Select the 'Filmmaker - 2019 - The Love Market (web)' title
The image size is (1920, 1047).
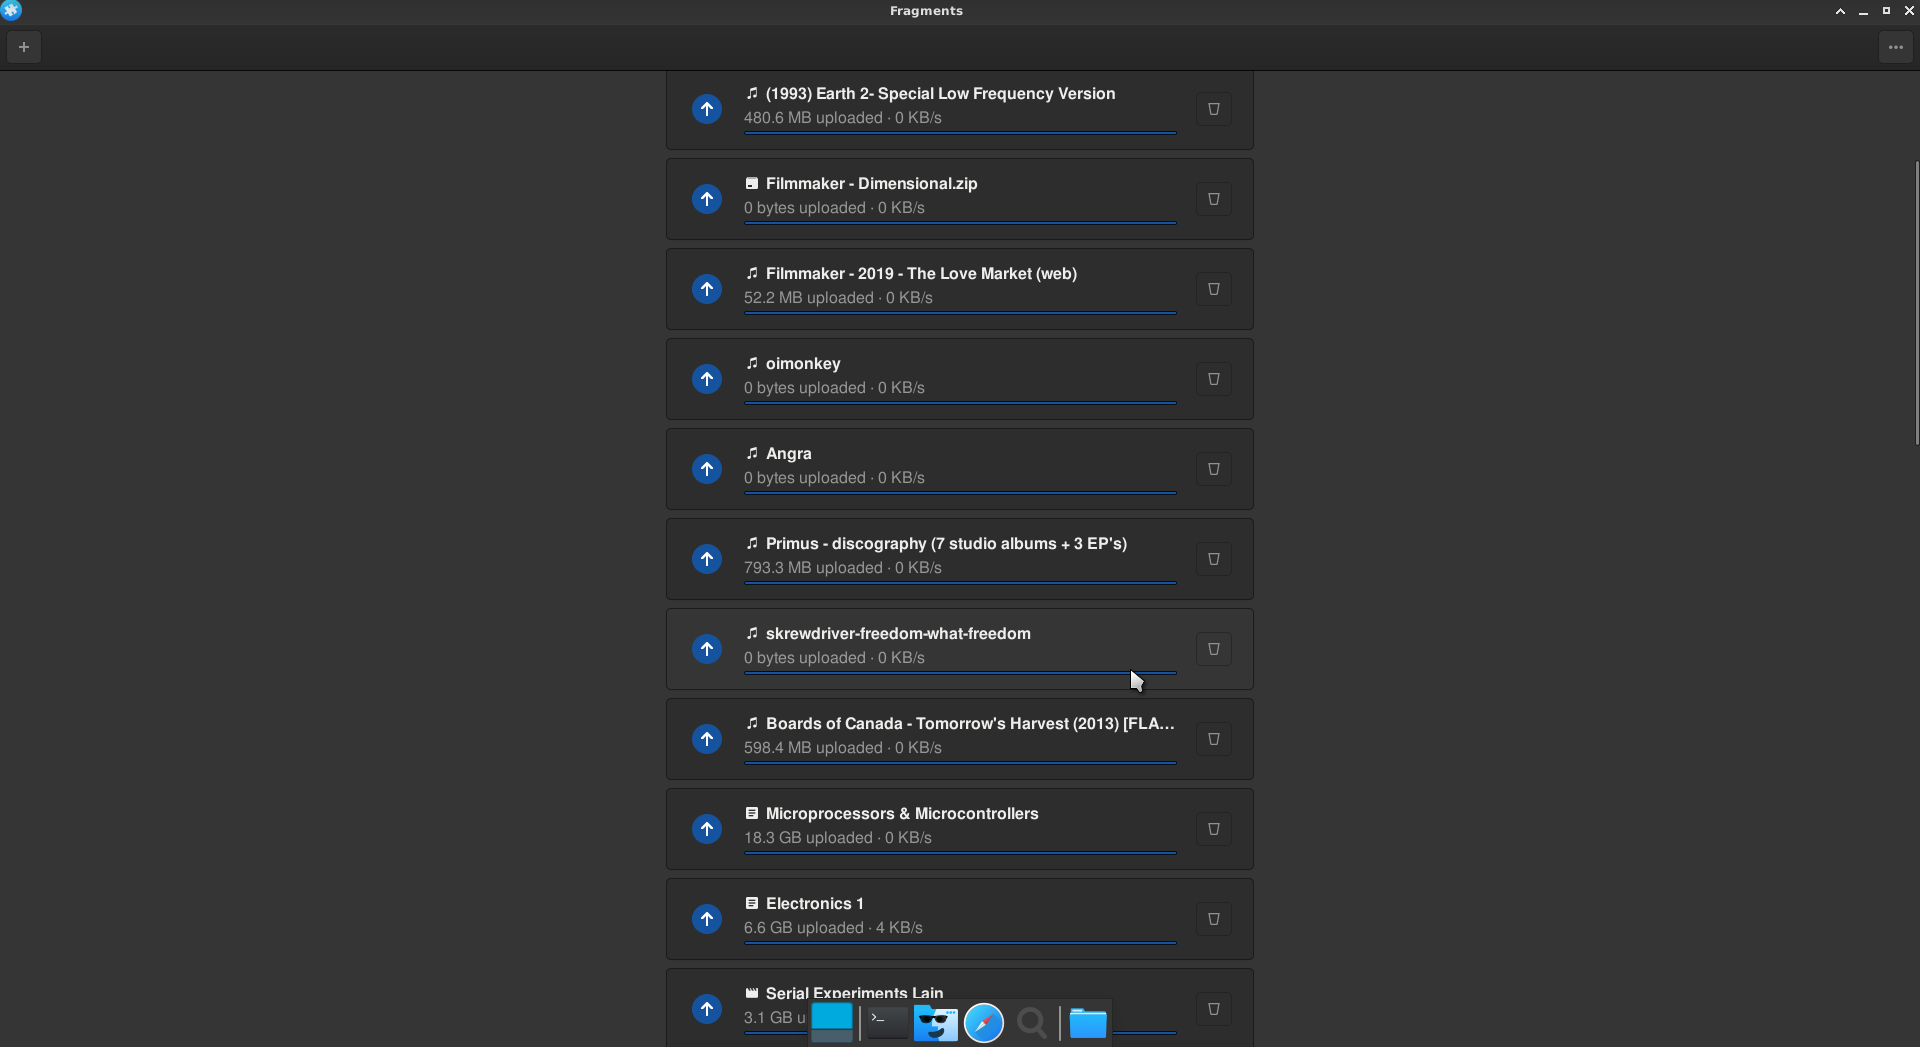[x=921, y=273]
